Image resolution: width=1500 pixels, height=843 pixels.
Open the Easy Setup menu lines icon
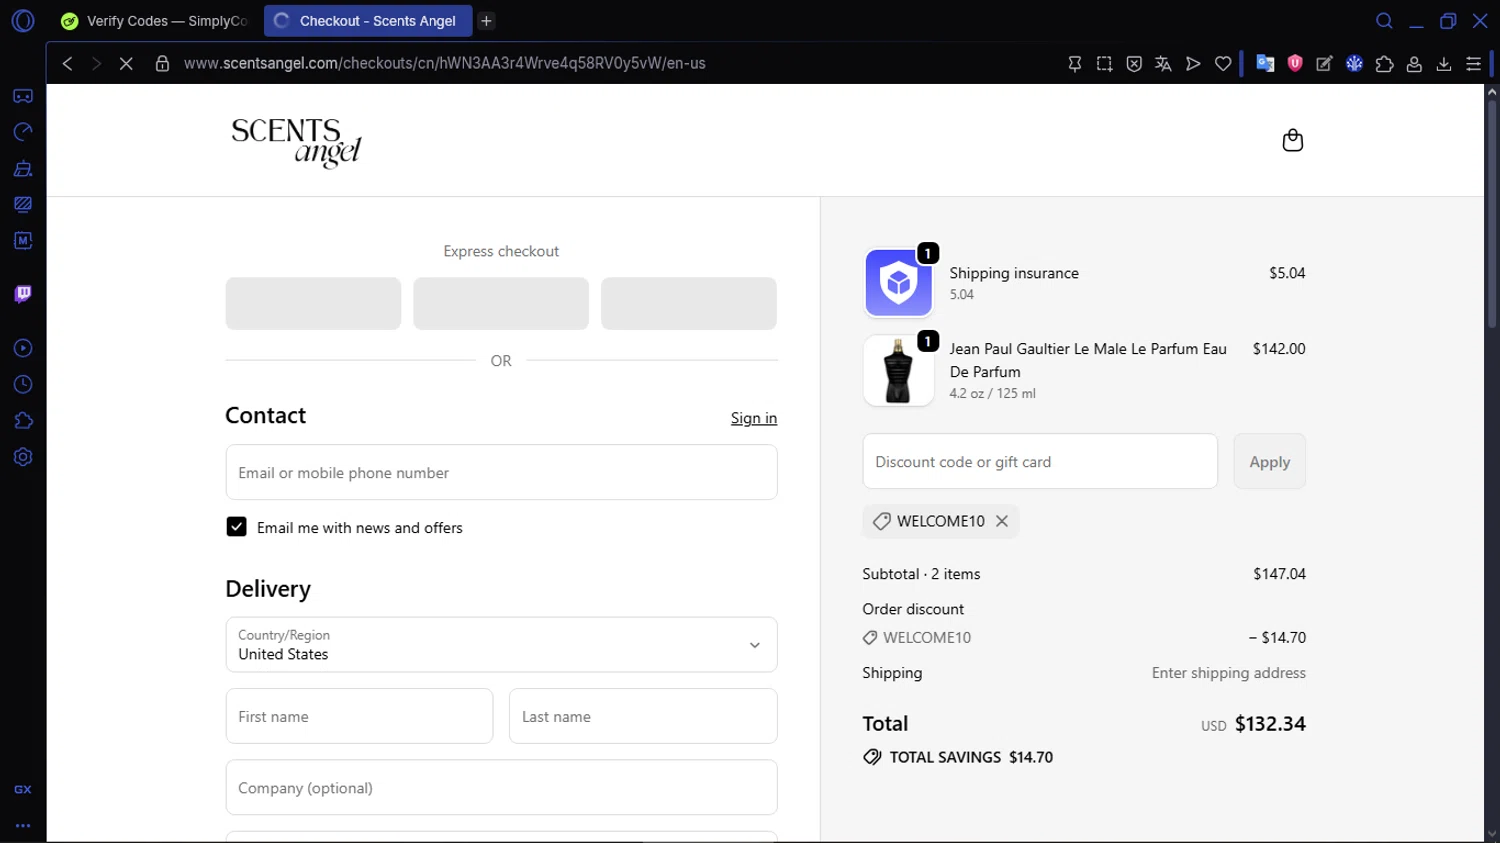1474,63
